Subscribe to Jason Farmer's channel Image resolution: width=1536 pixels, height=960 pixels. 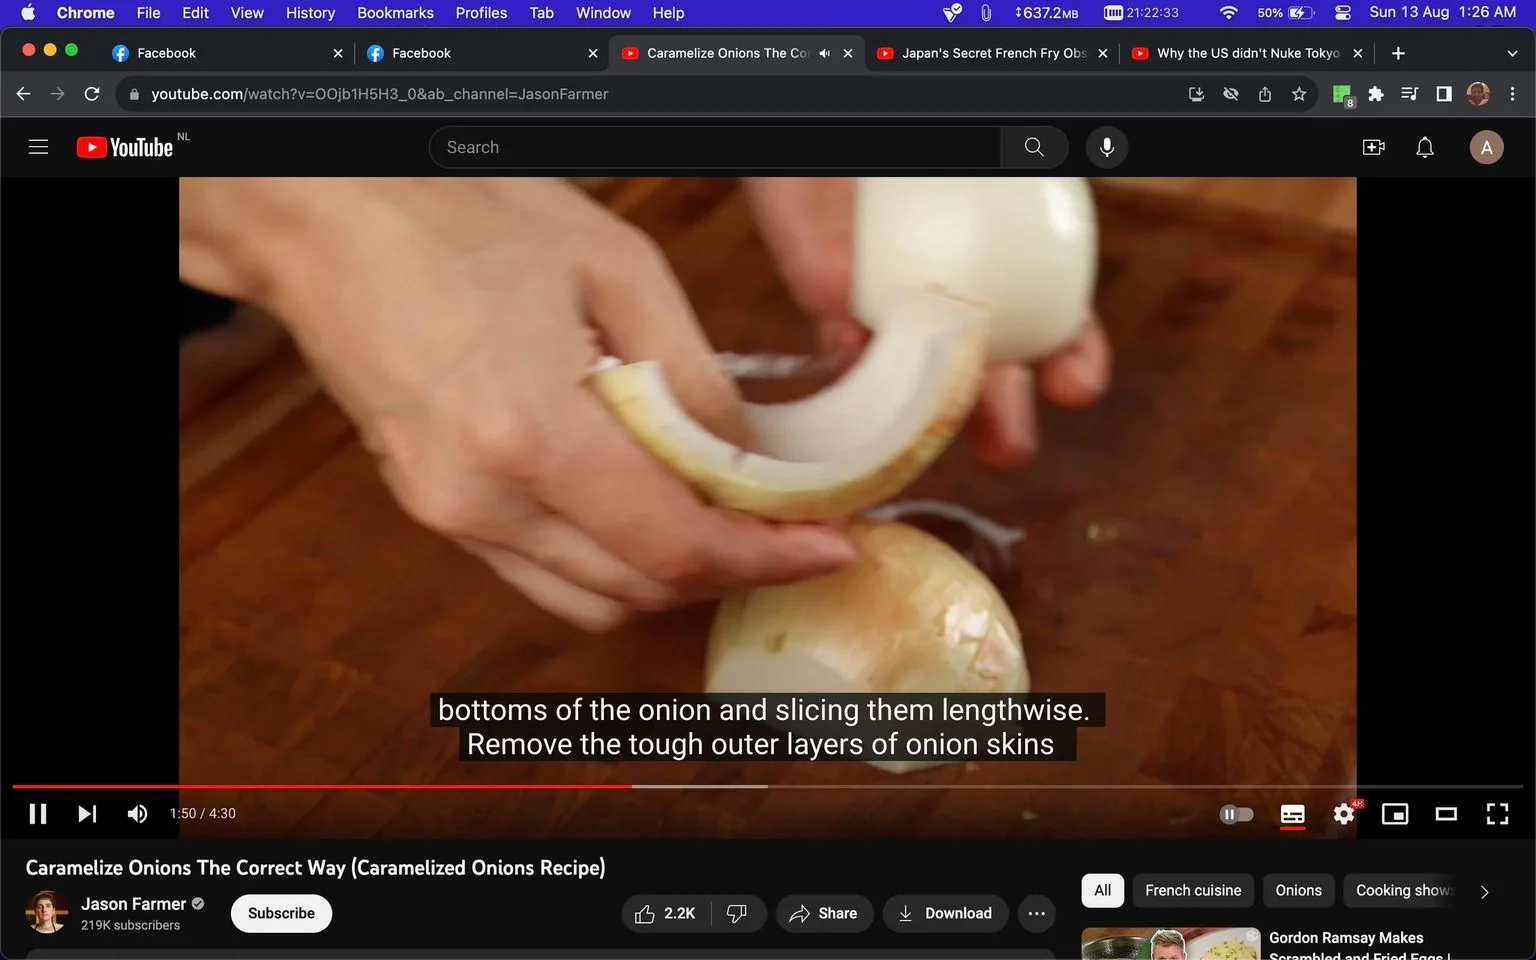pos(281,913)
